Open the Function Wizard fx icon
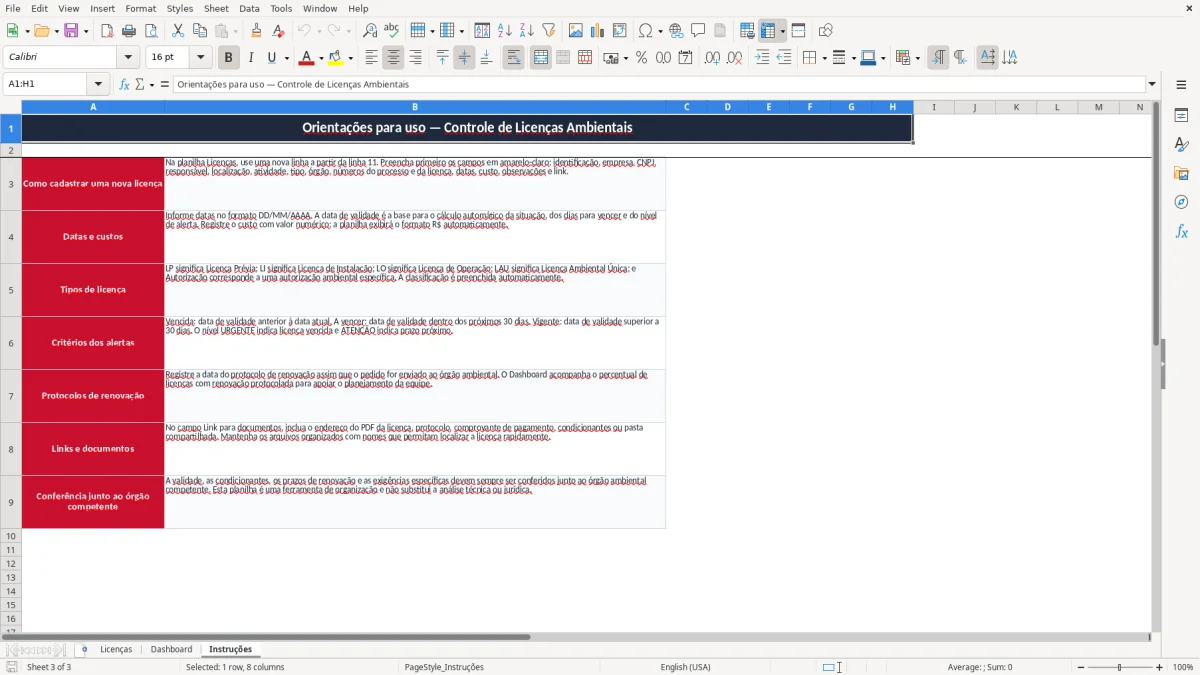The image size is (1200, 675). click(x=125, y=85)
